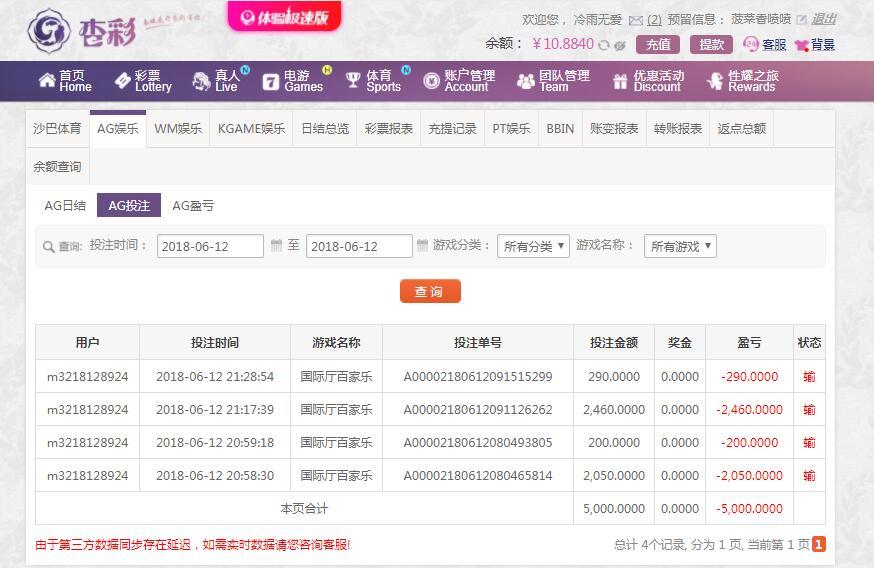Switch to the WM娱乐 tab

(x=178, y=129)
